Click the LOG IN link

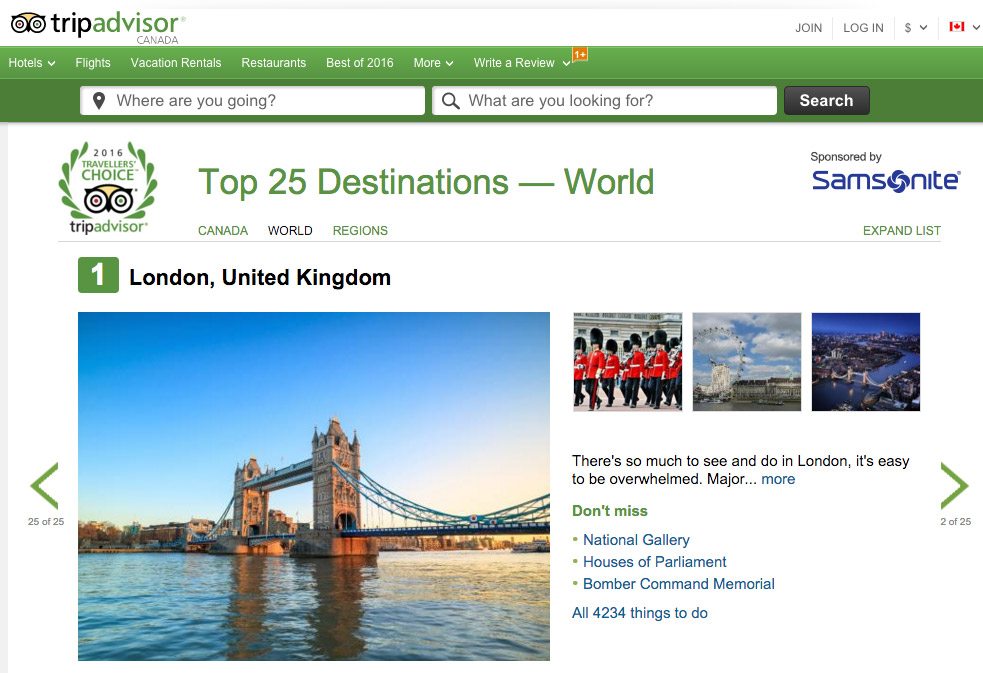863,28
